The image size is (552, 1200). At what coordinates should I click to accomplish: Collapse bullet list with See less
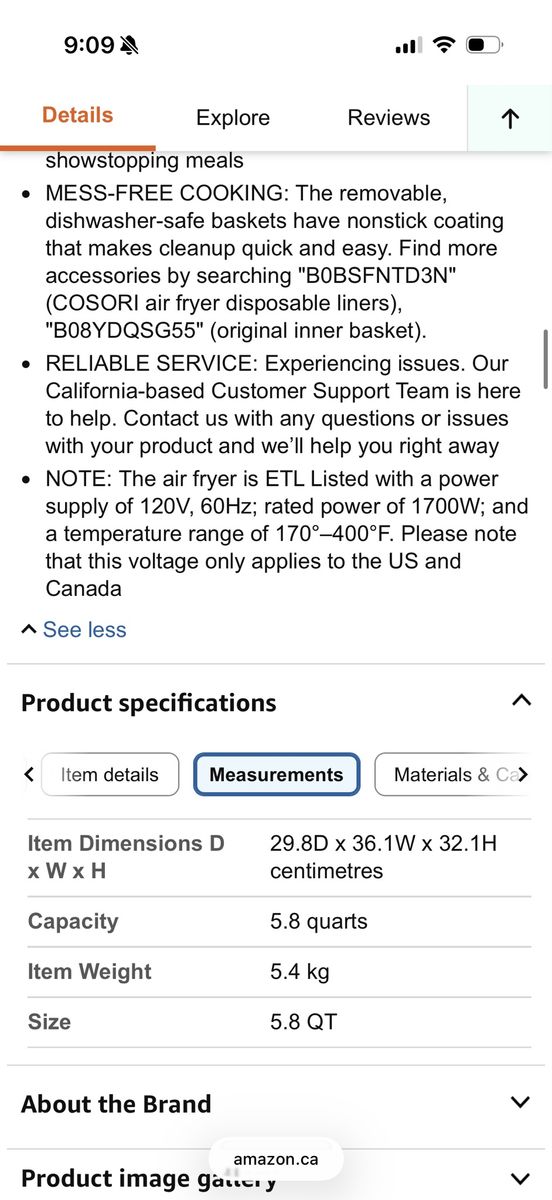pos(74,630)
